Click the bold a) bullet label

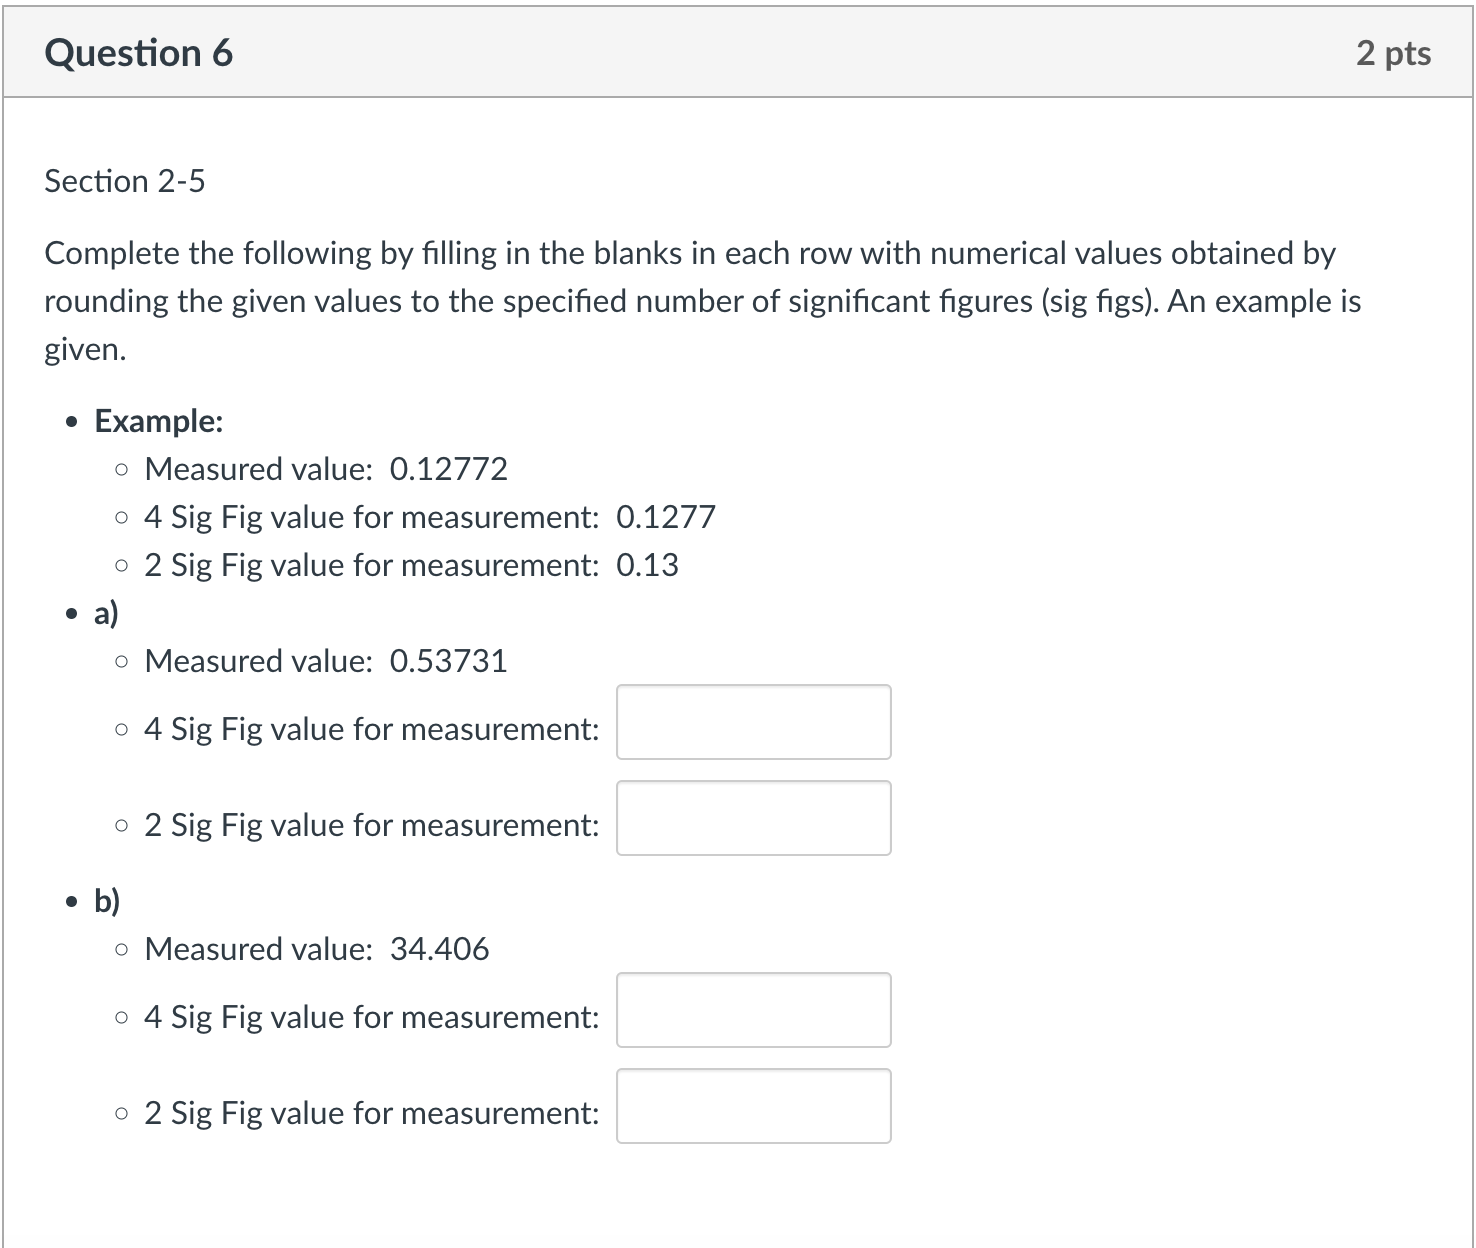click(x=107, y=613)
